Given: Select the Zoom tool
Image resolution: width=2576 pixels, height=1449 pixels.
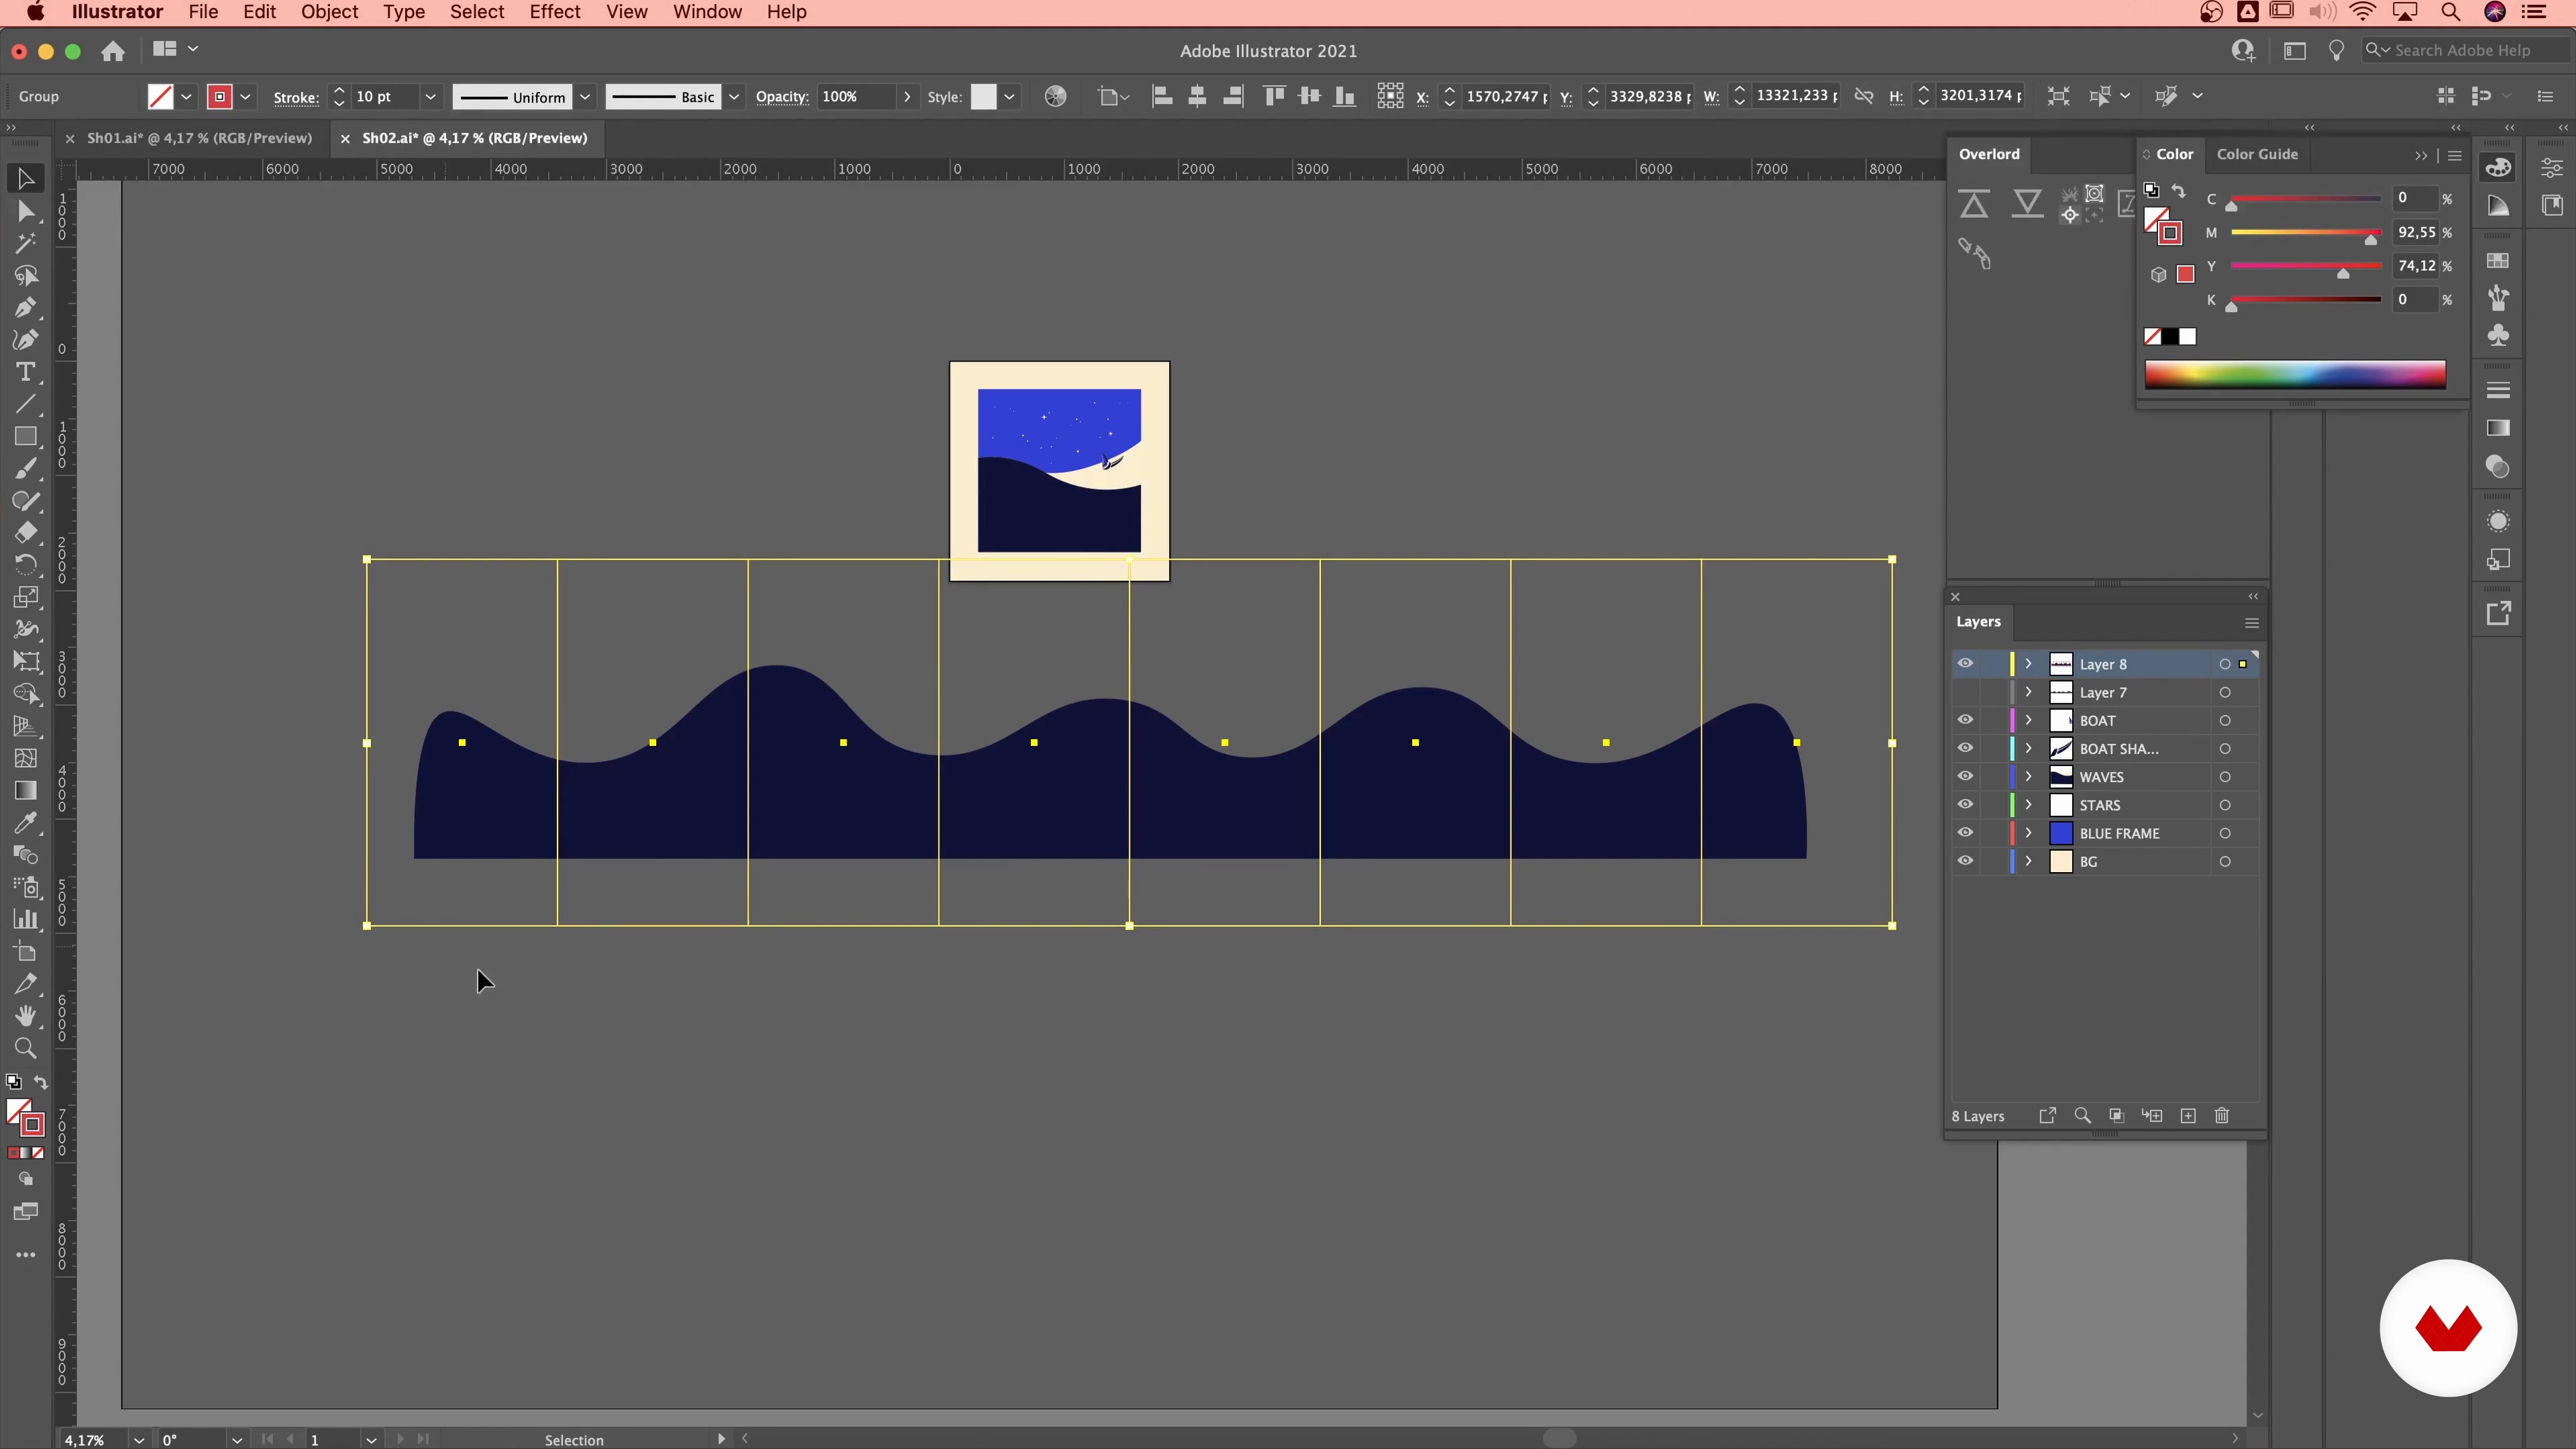Looking at the screenshot, I should point(26,1048).
